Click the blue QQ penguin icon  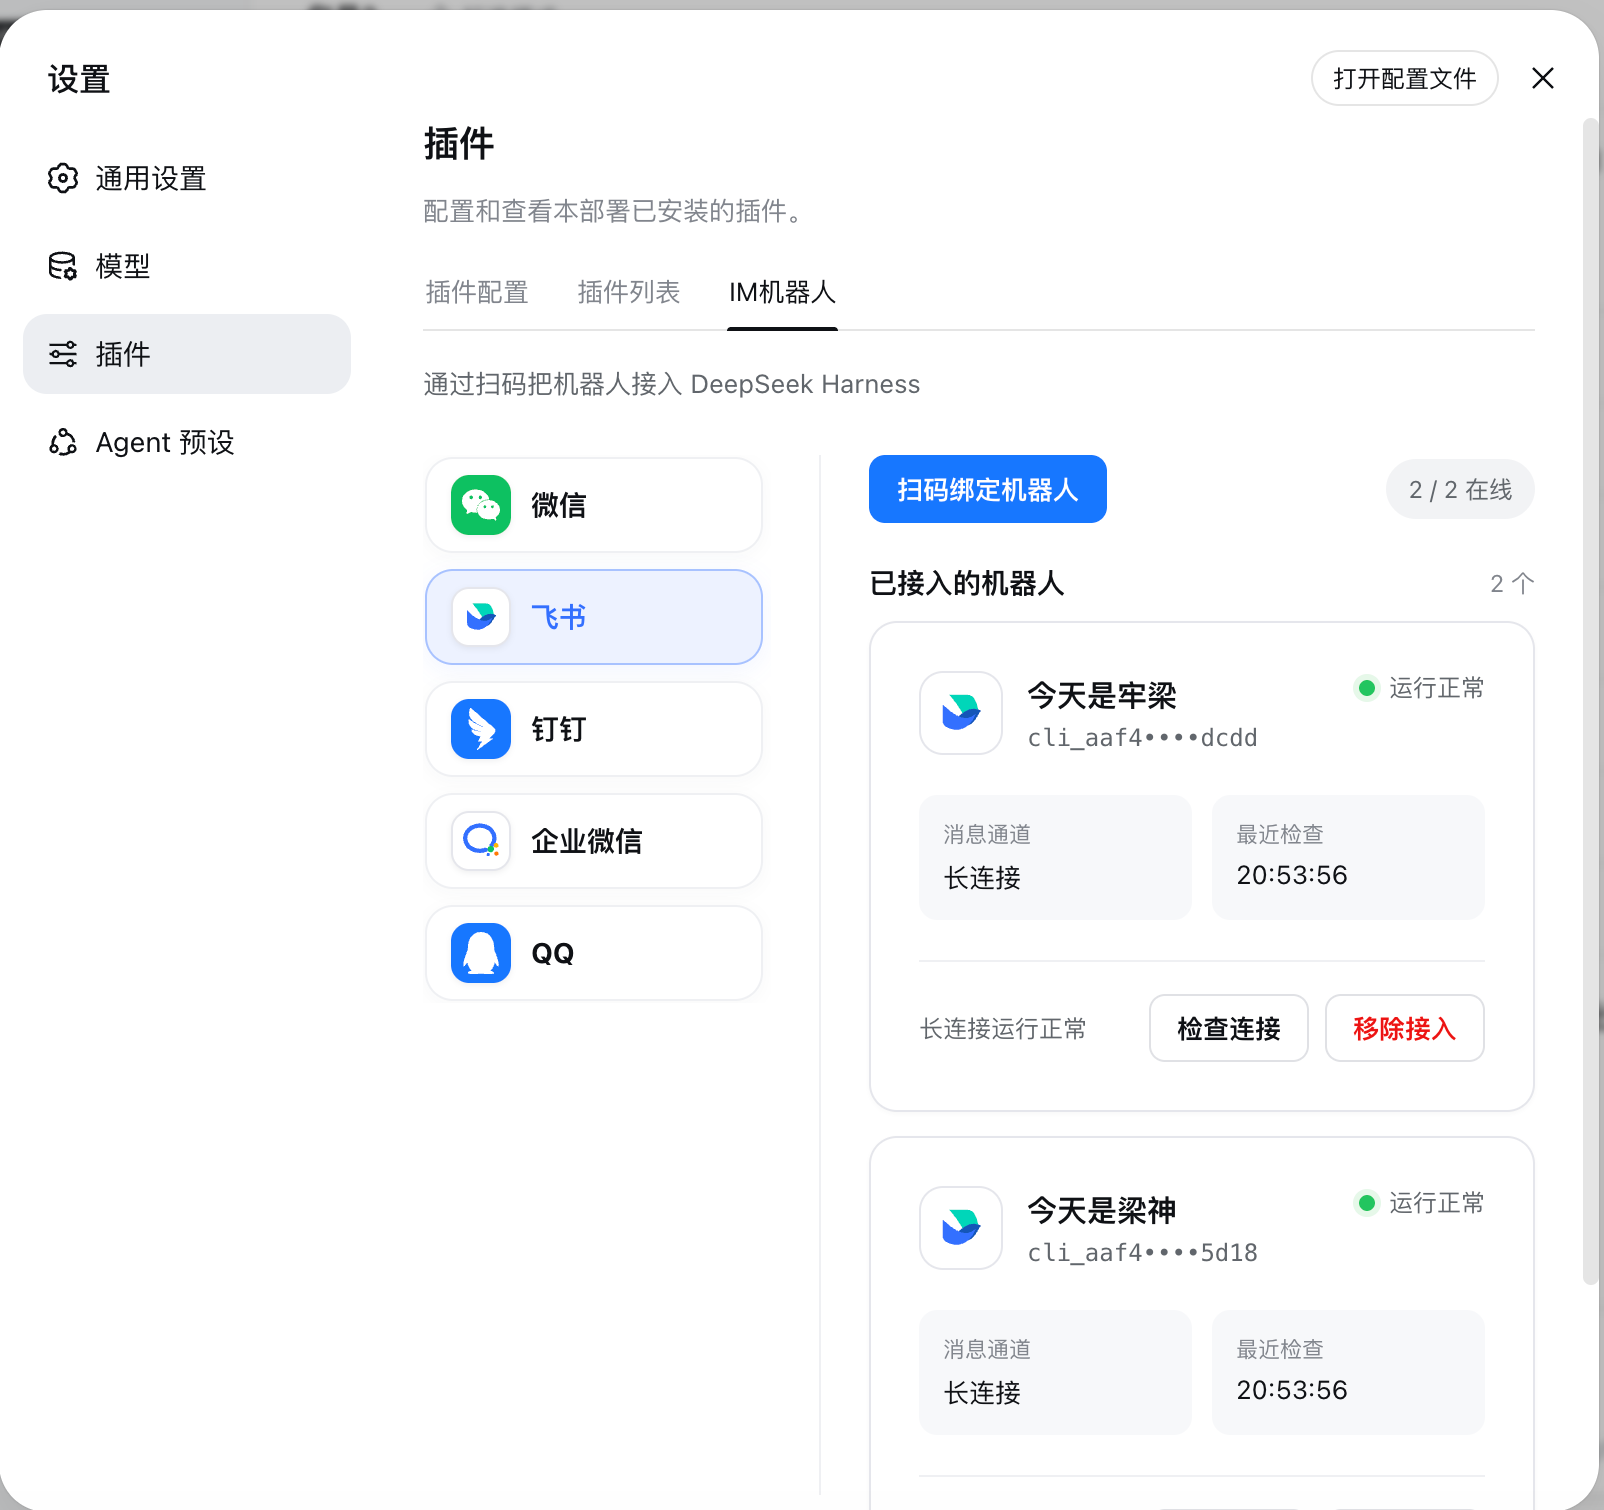coord(481,953)
